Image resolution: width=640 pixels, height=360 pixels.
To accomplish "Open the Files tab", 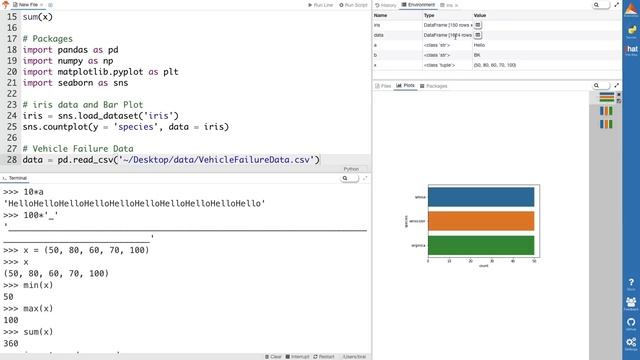I will pyautogui.click(x=383, y=86).
